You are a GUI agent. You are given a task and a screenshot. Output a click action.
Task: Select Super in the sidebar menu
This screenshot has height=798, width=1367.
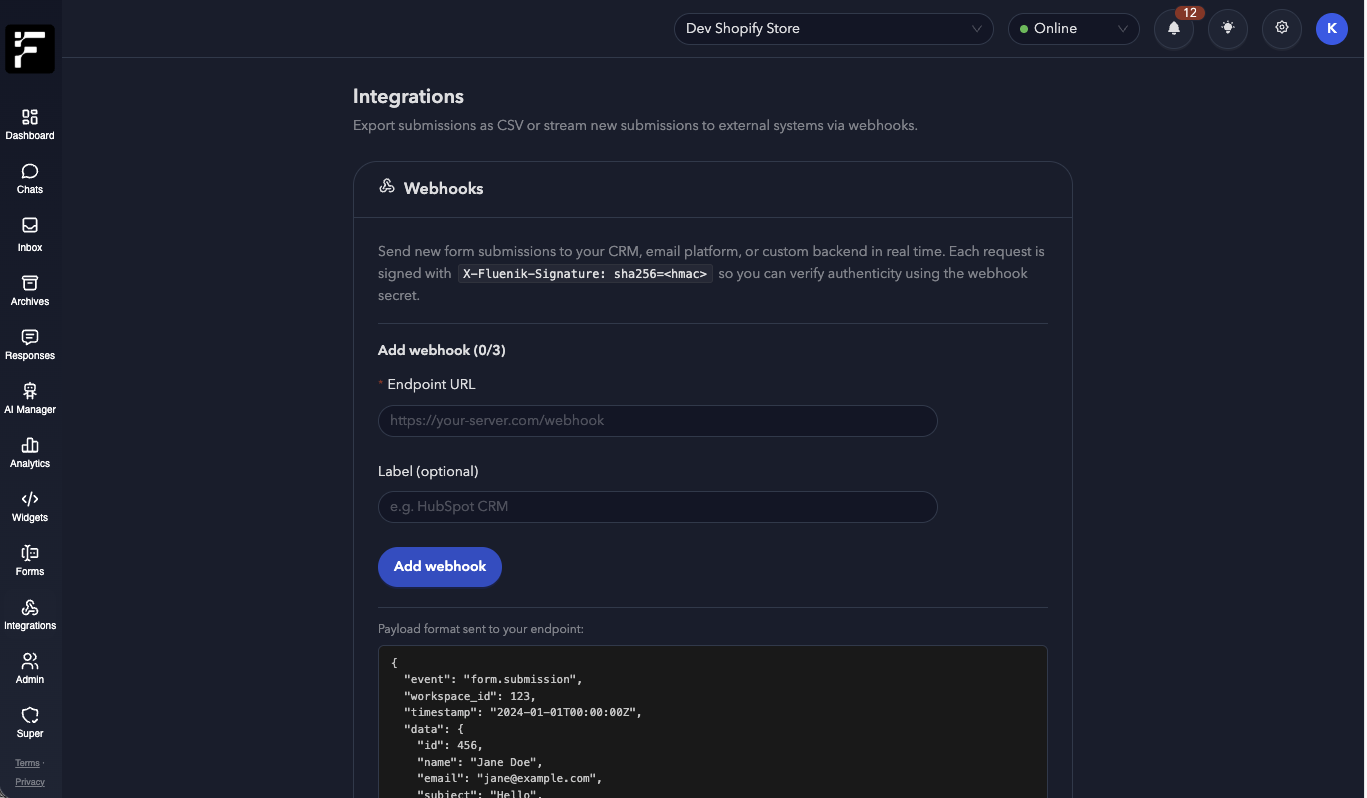pos(30,716)
